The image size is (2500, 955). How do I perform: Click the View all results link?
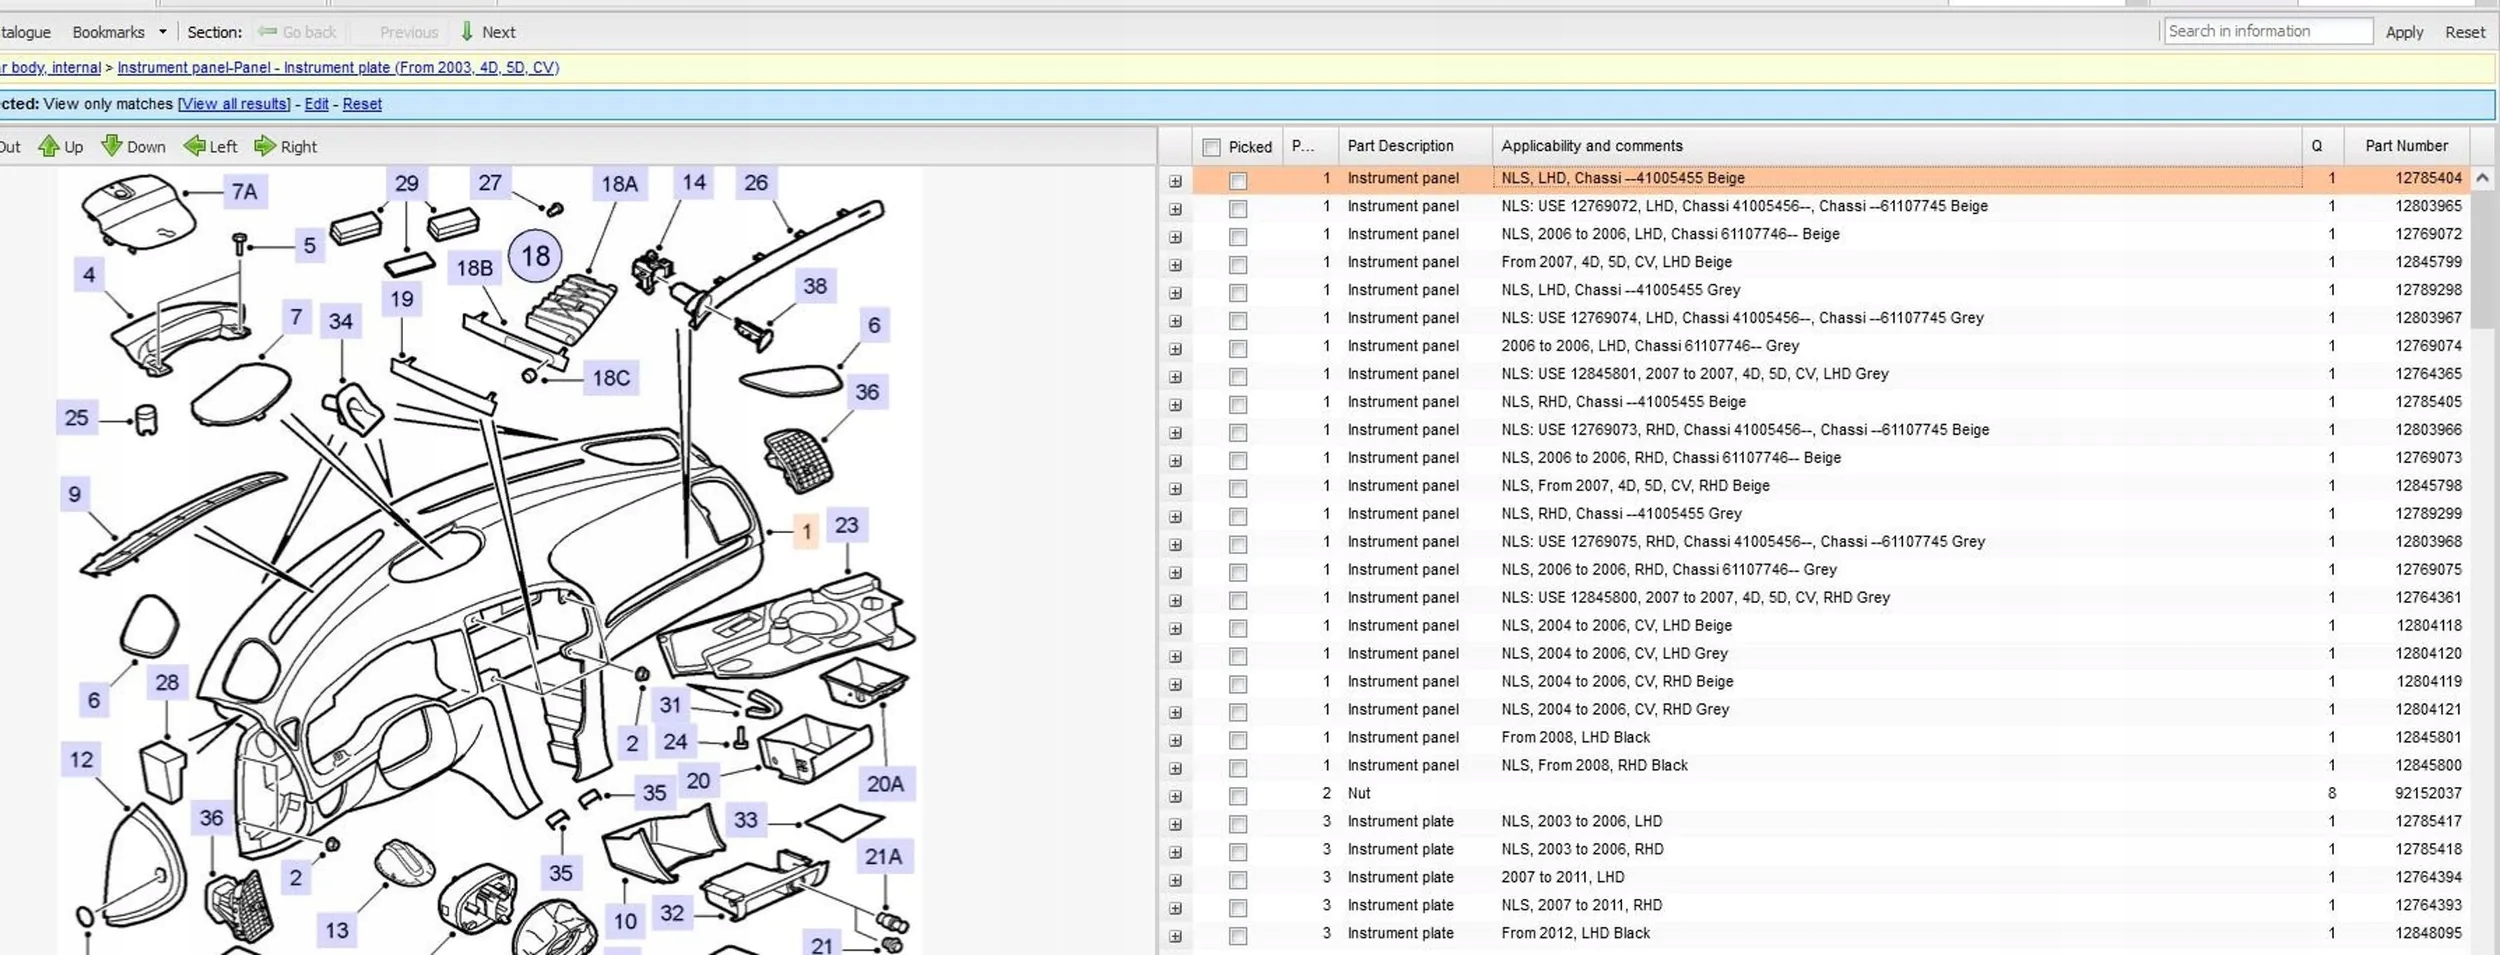tap(234, 104)
